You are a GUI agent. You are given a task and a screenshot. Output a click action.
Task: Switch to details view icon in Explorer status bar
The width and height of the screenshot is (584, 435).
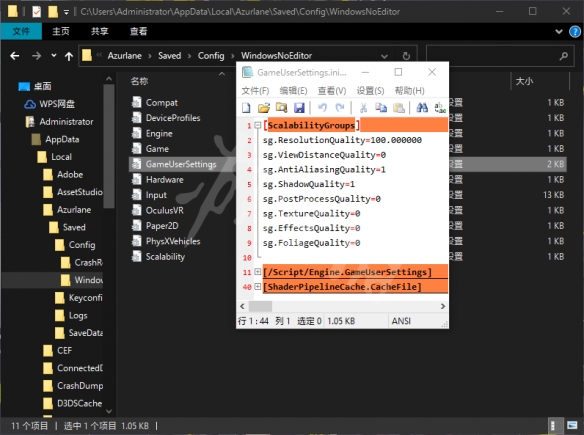coord(553,425)
